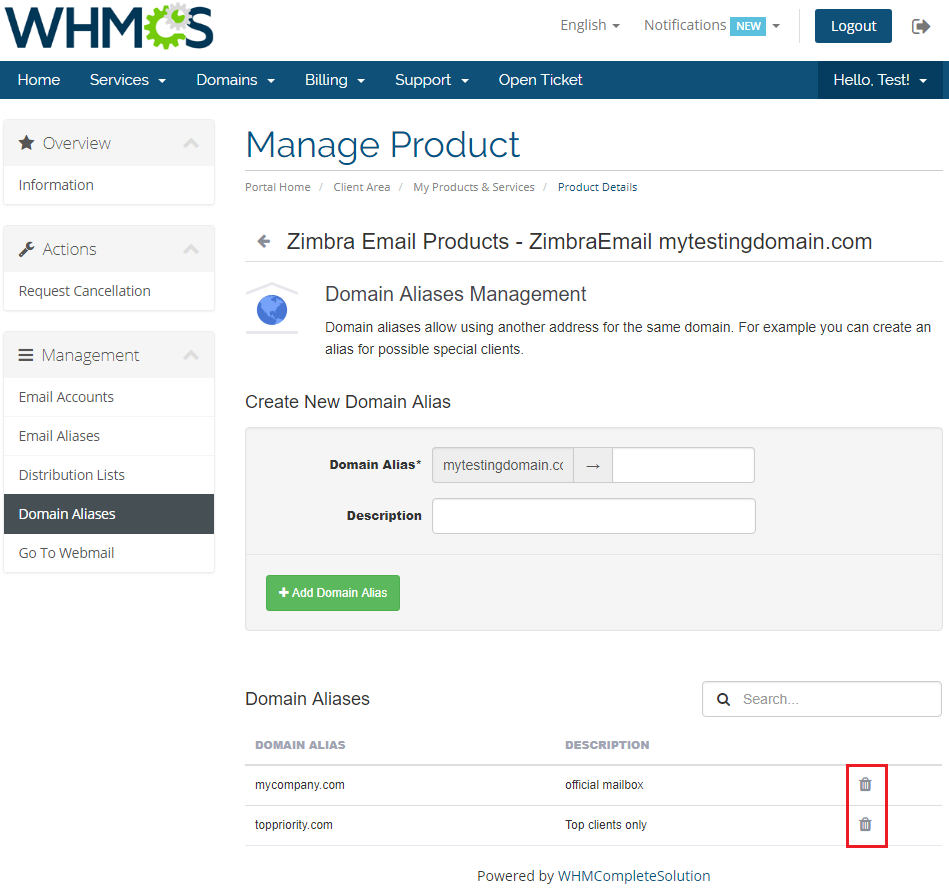This screenshot has width=949, height=893.
Task: Click the Search domain aliases field
Action: click(822, 699)
